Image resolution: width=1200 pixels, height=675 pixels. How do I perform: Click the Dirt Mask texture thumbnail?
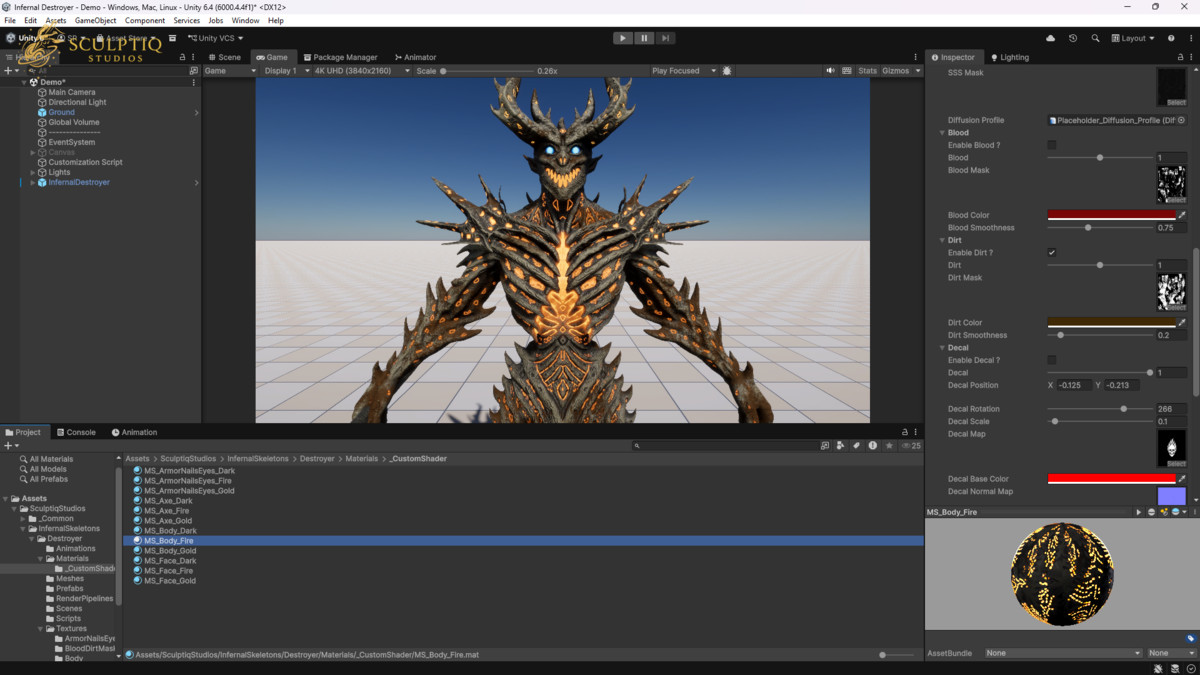pos(1171,292)
